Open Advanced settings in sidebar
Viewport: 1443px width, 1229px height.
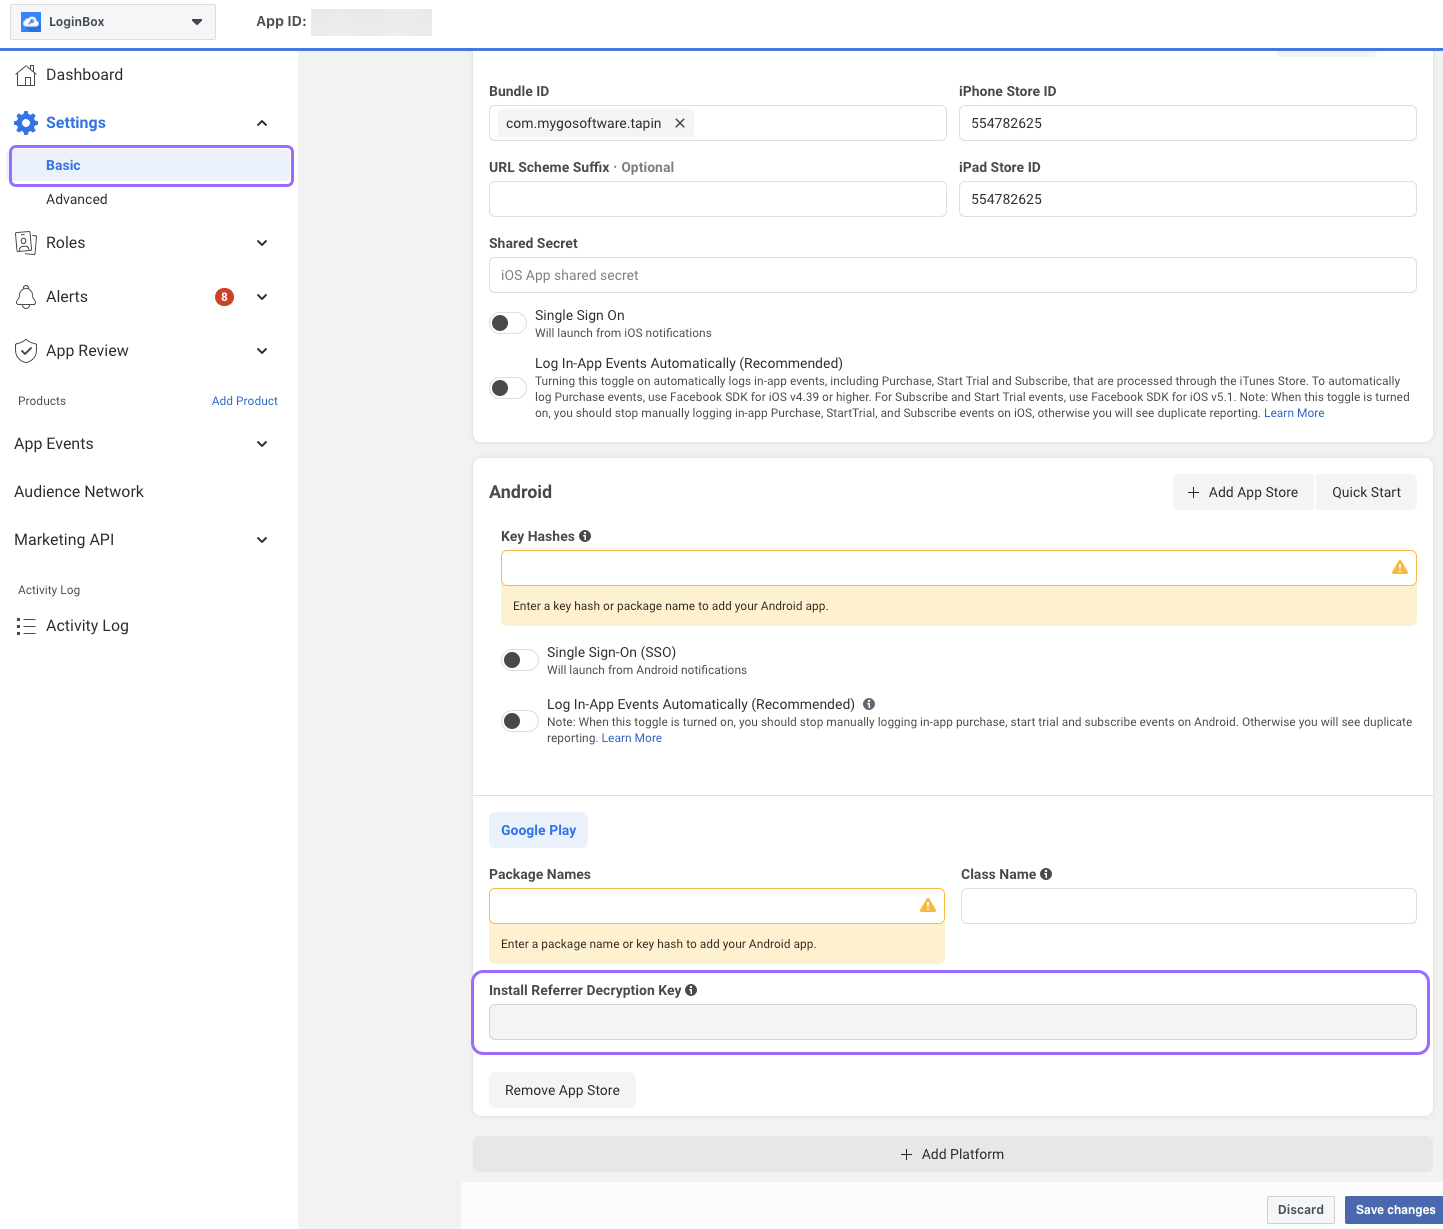[77, 199]
